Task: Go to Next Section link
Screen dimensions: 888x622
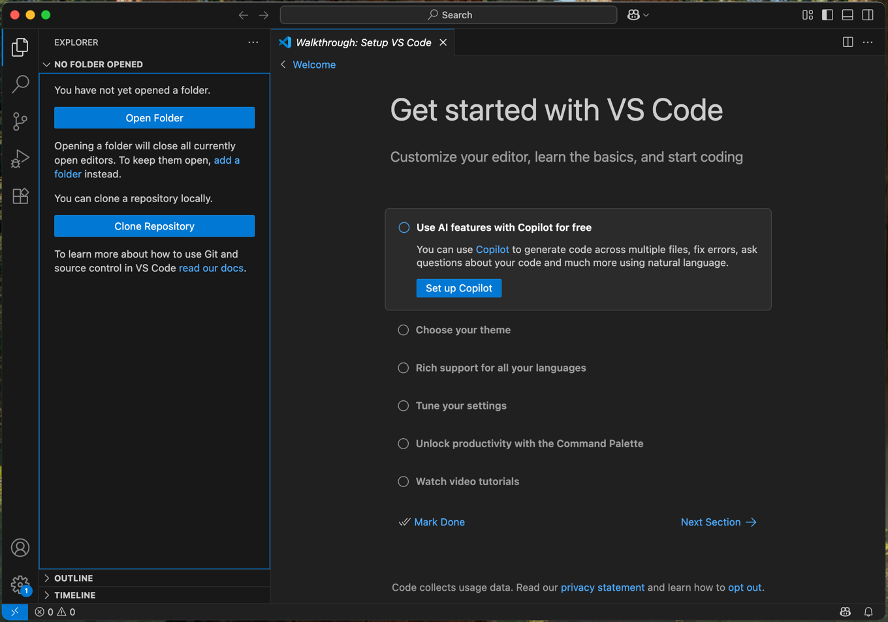Action: click(718, 522)
